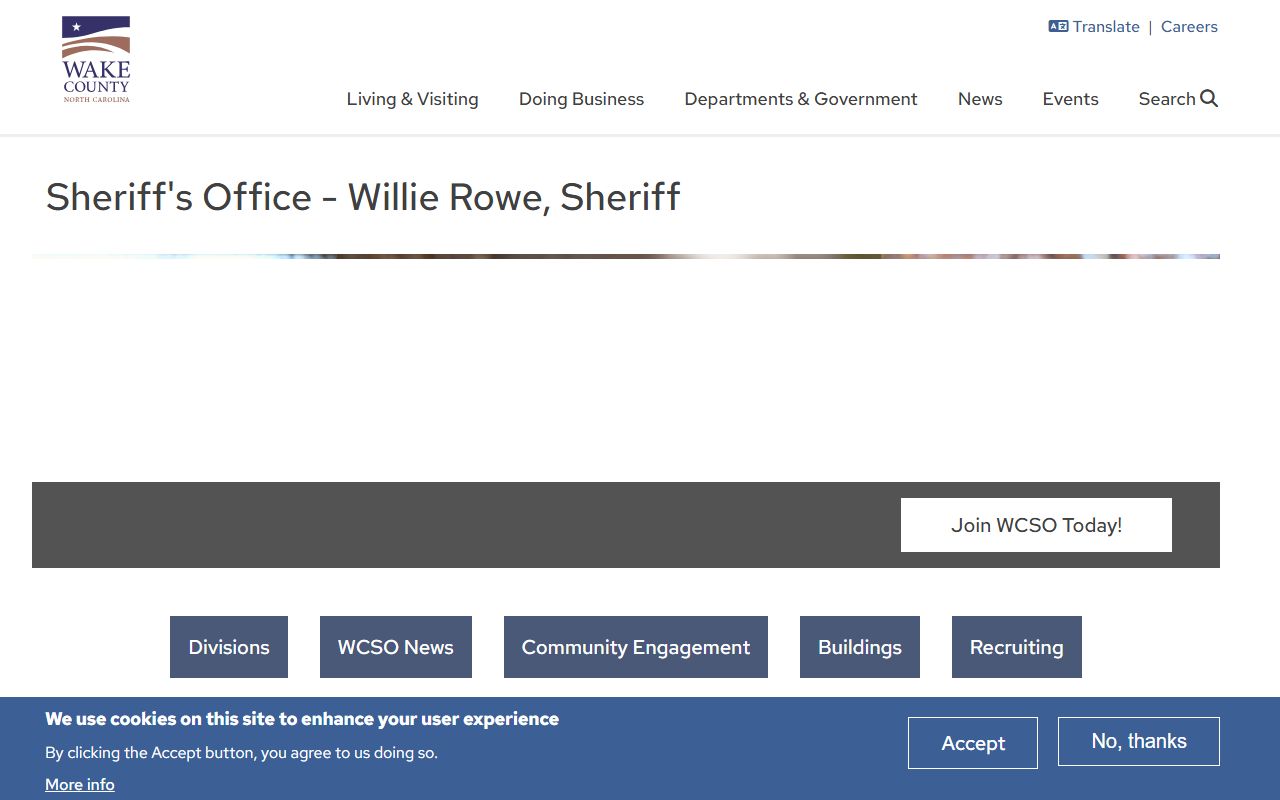Click the cookie notice headline text
Viewport: 1280px width, 800px height.
pyautogui.click(x=302, y=719)
